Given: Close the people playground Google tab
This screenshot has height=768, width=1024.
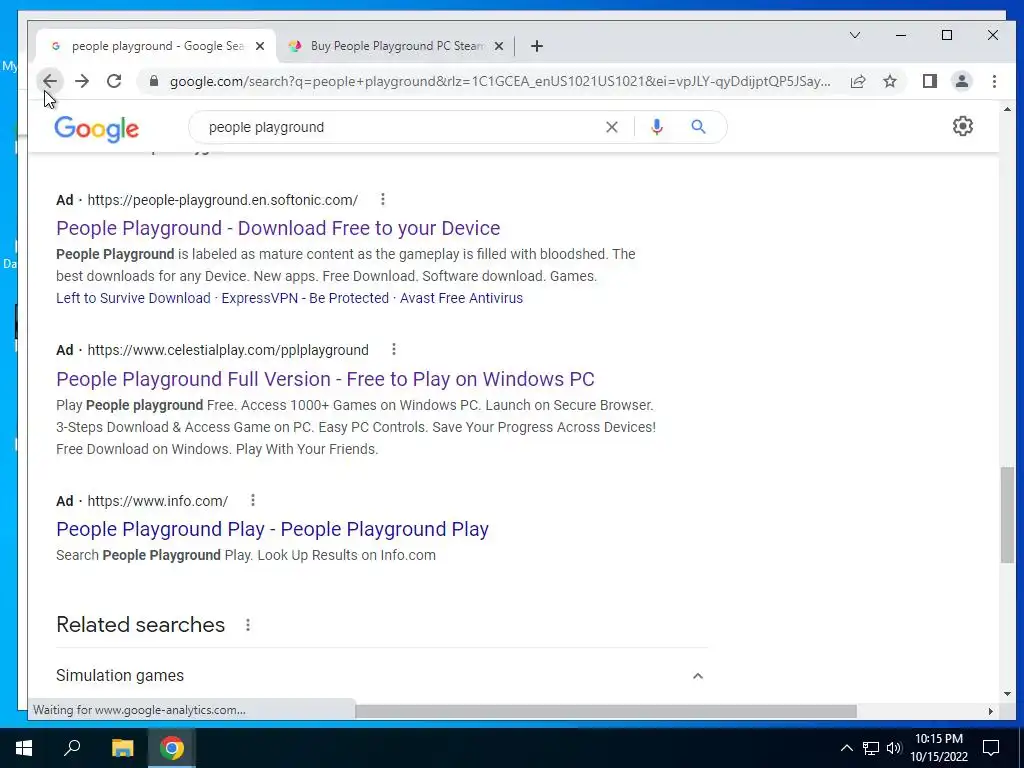Looking at the screenshot, I should 260,46.
